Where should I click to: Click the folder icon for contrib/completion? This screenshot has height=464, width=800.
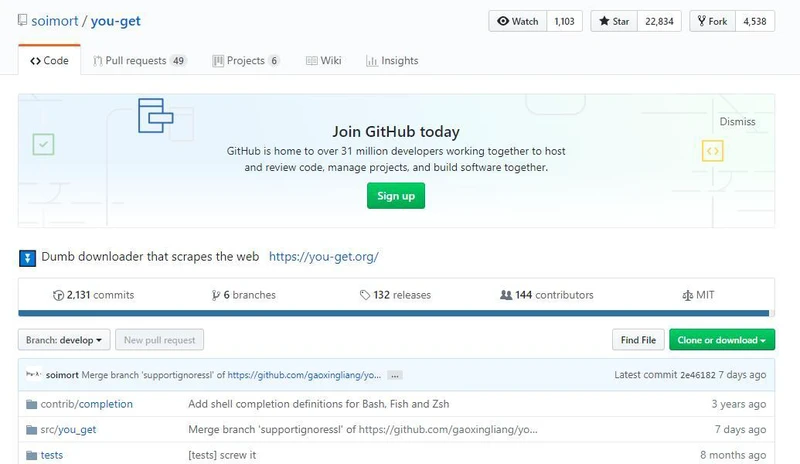[x=32, y=405]
